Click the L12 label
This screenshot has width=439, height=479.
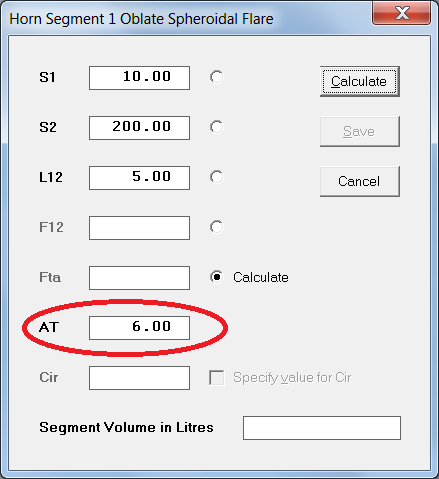[51, 177]
